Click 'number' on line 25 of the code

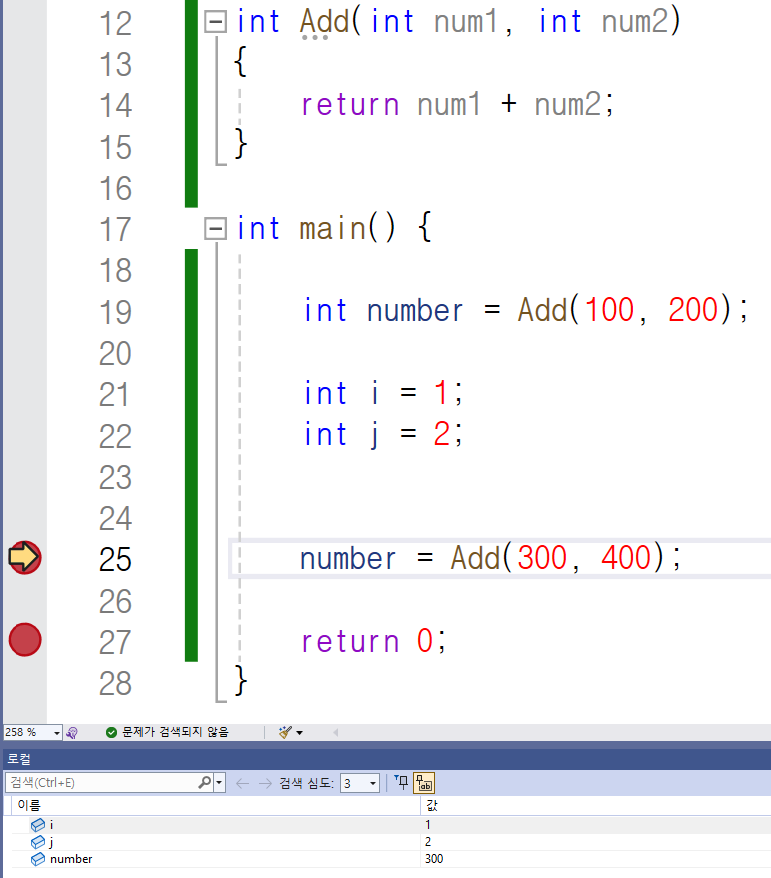click(x=348, y=559)
